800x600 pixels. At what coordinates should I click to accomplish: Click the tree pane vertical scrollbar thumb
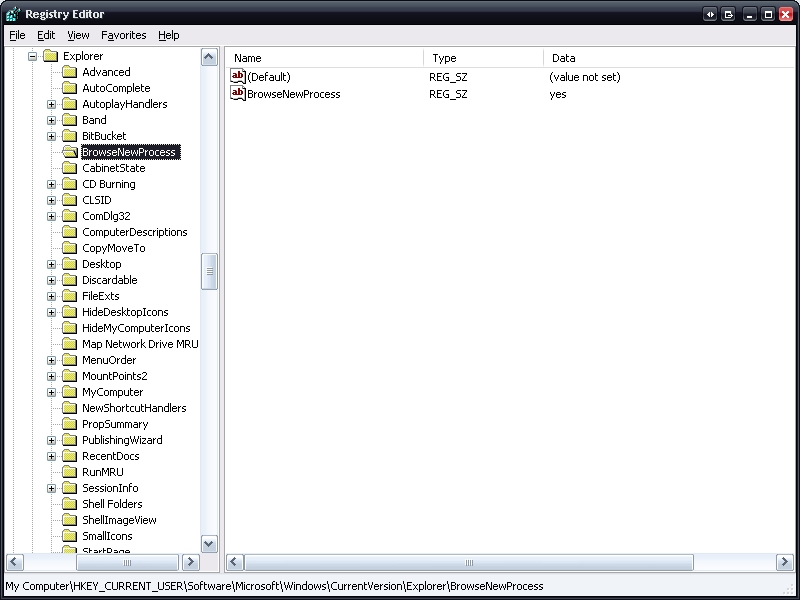pyautogui.click(x=209, y=271)
